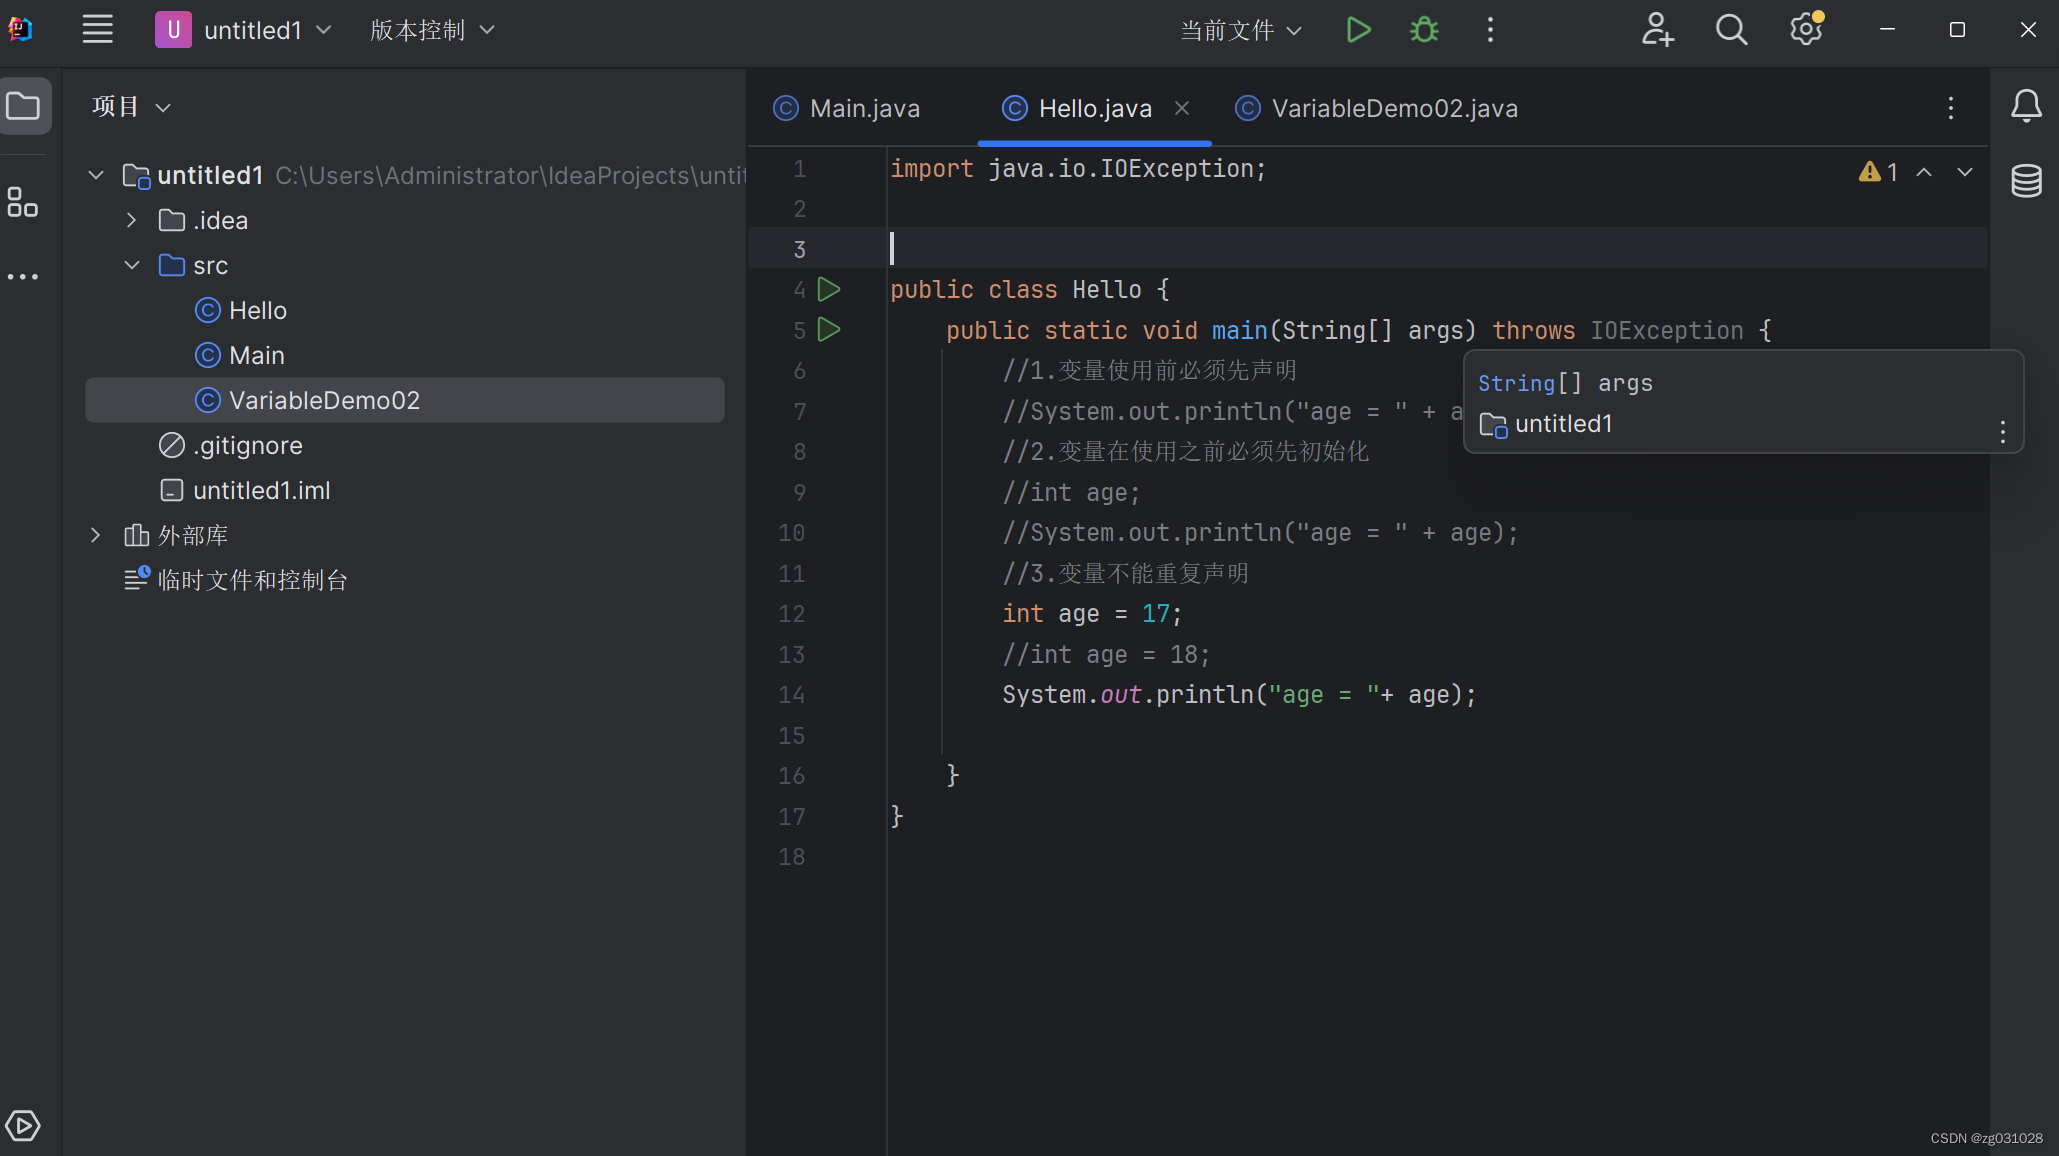
Task: Click the green Run button in toolbar
Action: [x=1357, y=30]
